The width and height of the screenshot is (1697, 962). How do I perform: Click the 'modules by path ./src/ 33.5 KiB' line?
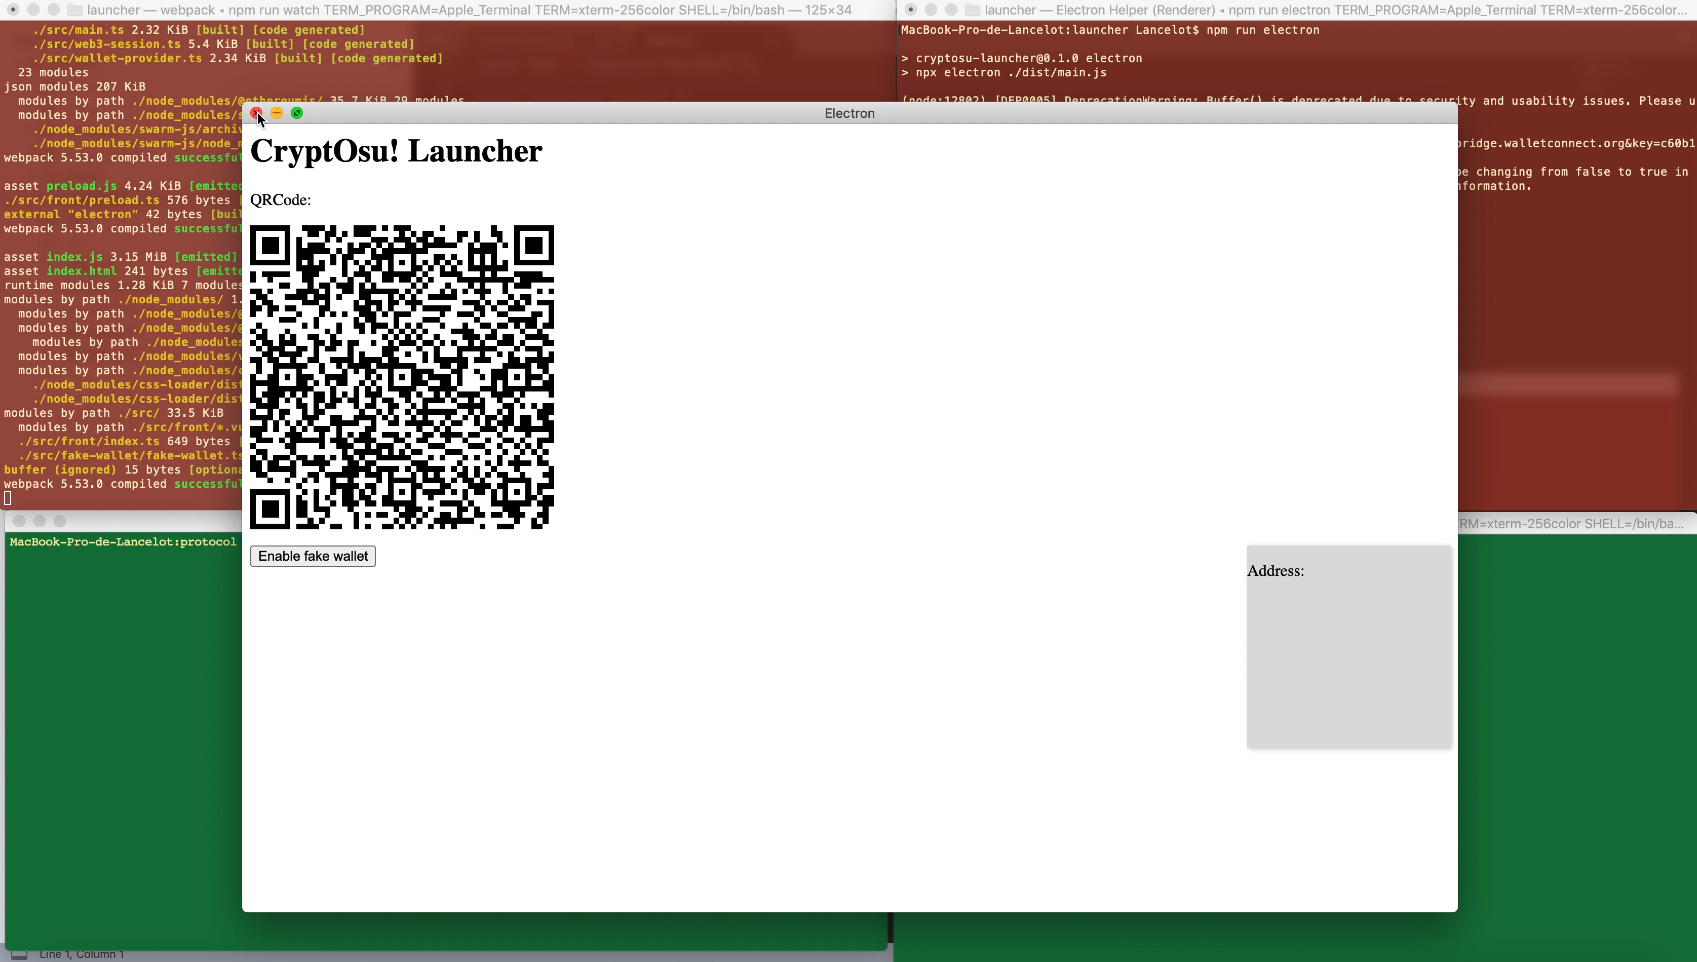coord(114,413)
